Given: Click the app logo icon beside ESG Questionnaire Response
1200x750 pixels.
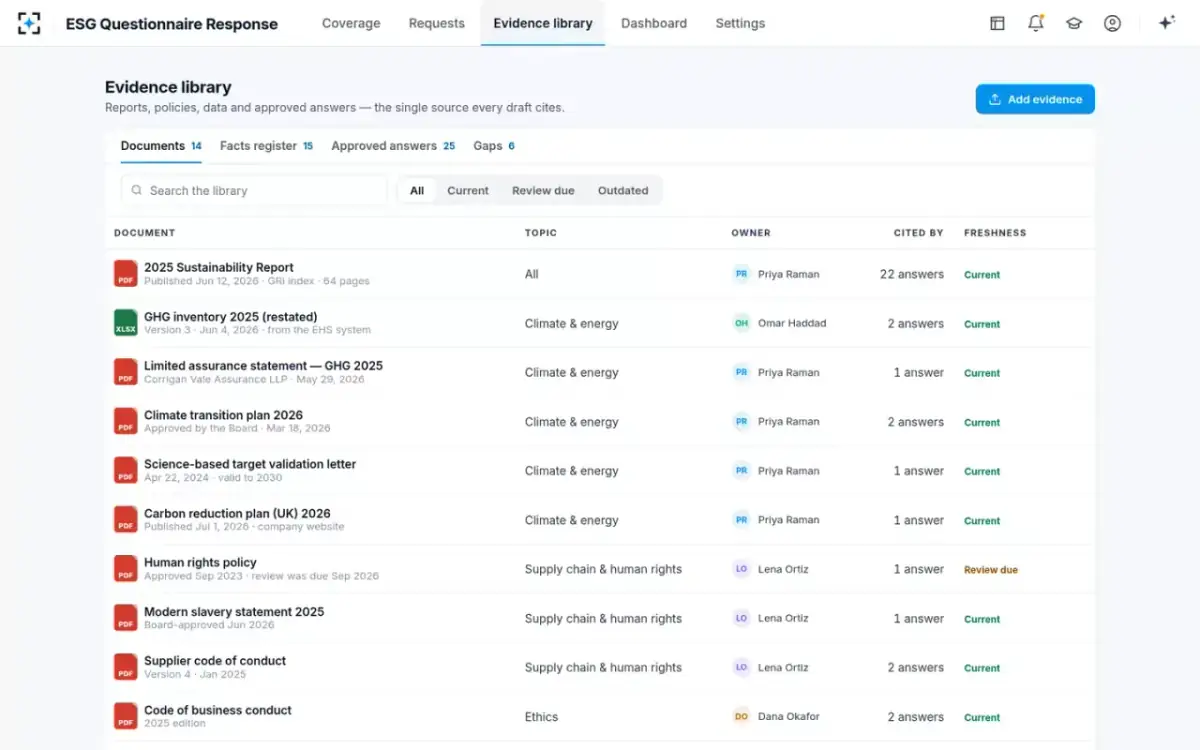Looking at the screenshot, I should coord(29,23).
